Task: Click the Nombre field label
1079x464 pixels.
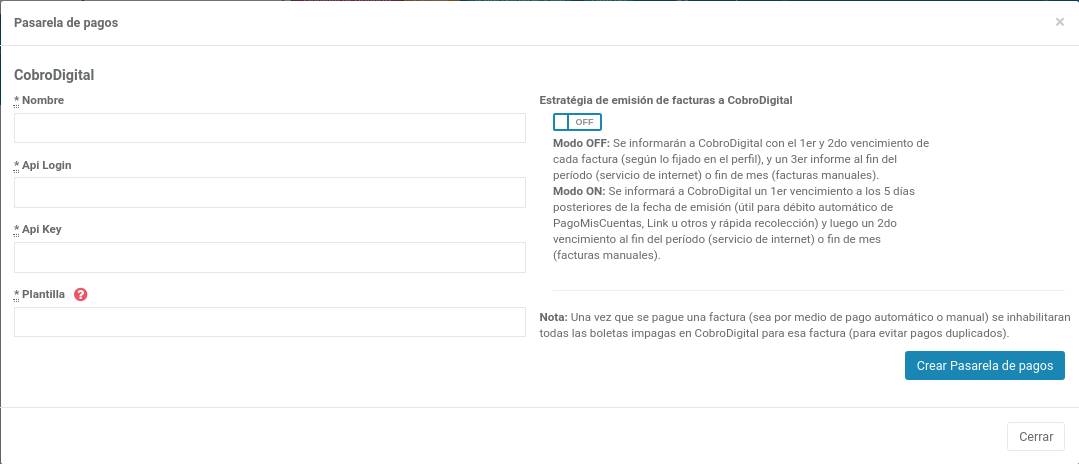Action: point(39,101)
